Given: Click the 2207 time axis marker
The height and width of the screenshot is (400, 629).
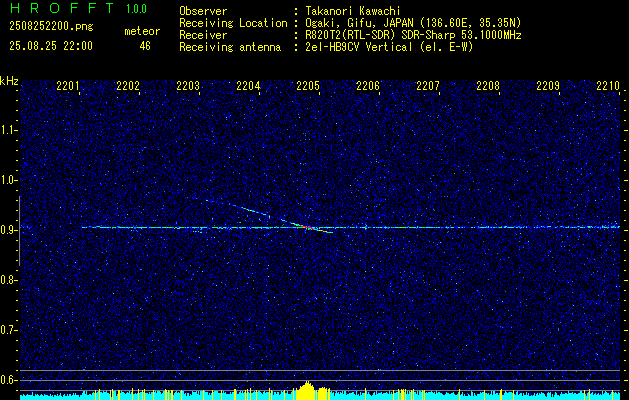Looking at the screenshot, I should tap(428, 85).
